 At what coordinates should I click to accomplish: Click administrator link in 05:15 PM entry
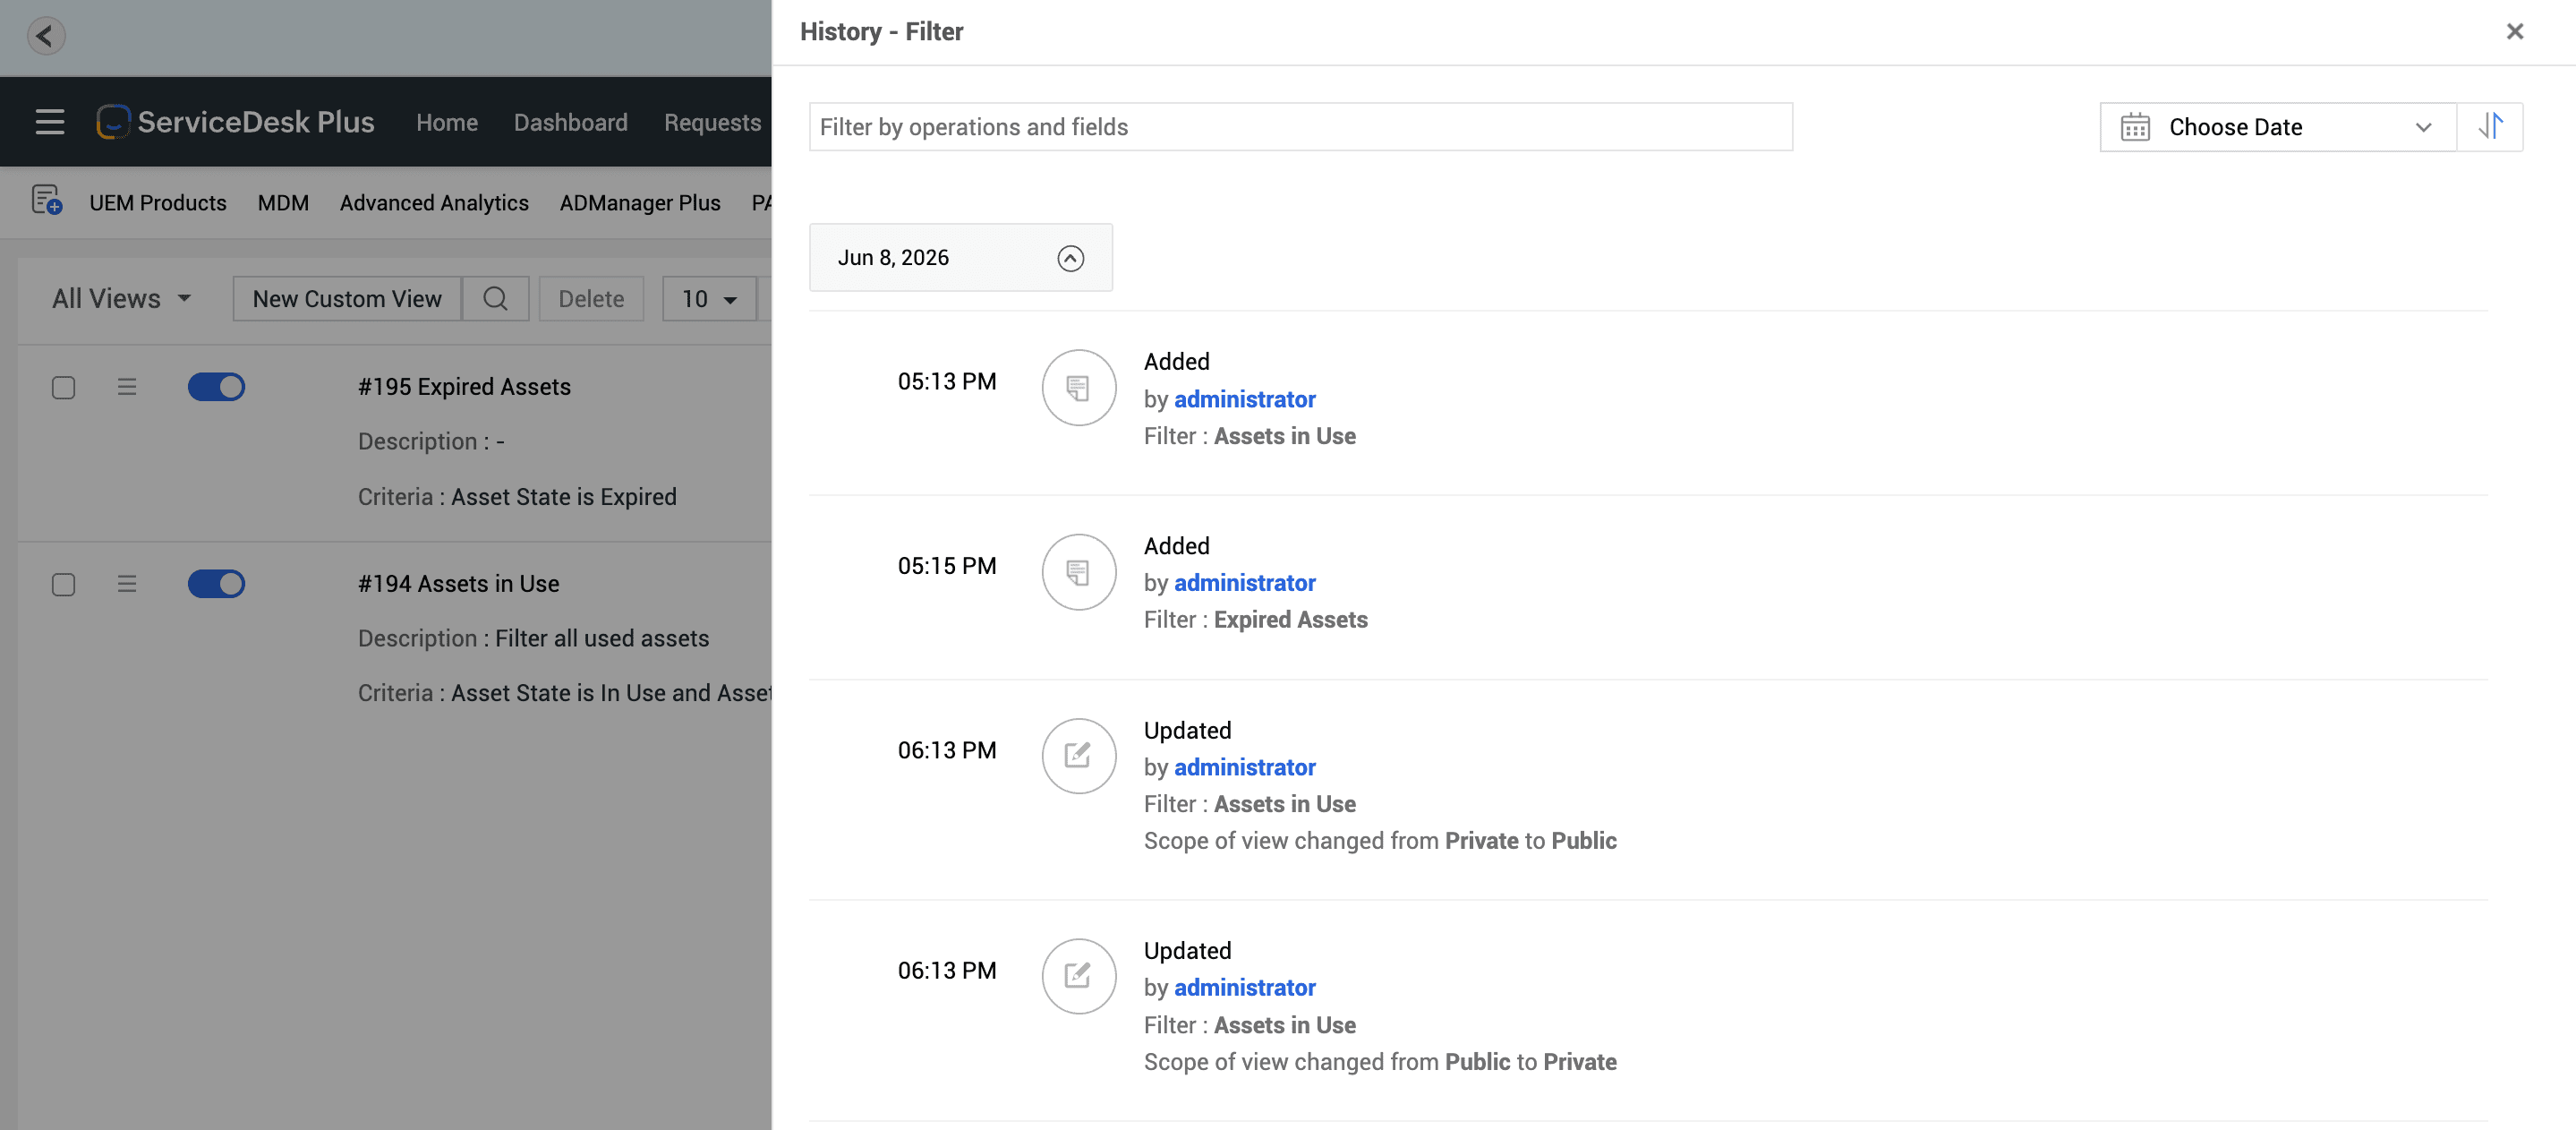point(1244,583)
